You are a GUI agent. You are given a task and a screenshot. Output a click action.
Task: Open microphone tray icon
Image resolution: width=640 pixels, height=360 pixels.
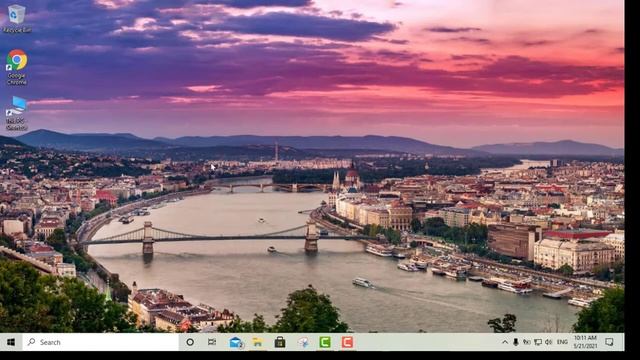pyautogui.click(x=516, y=342)
